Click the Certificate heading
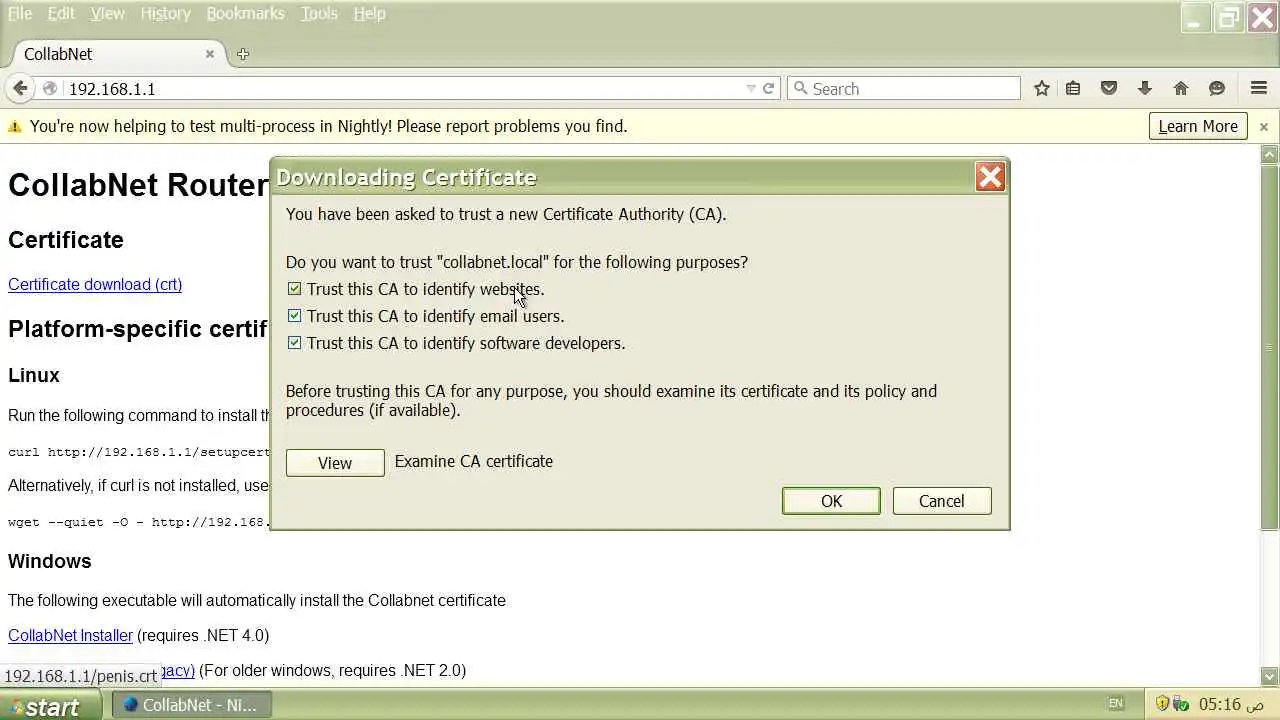Screen dimensions: 1280x720 66,240
